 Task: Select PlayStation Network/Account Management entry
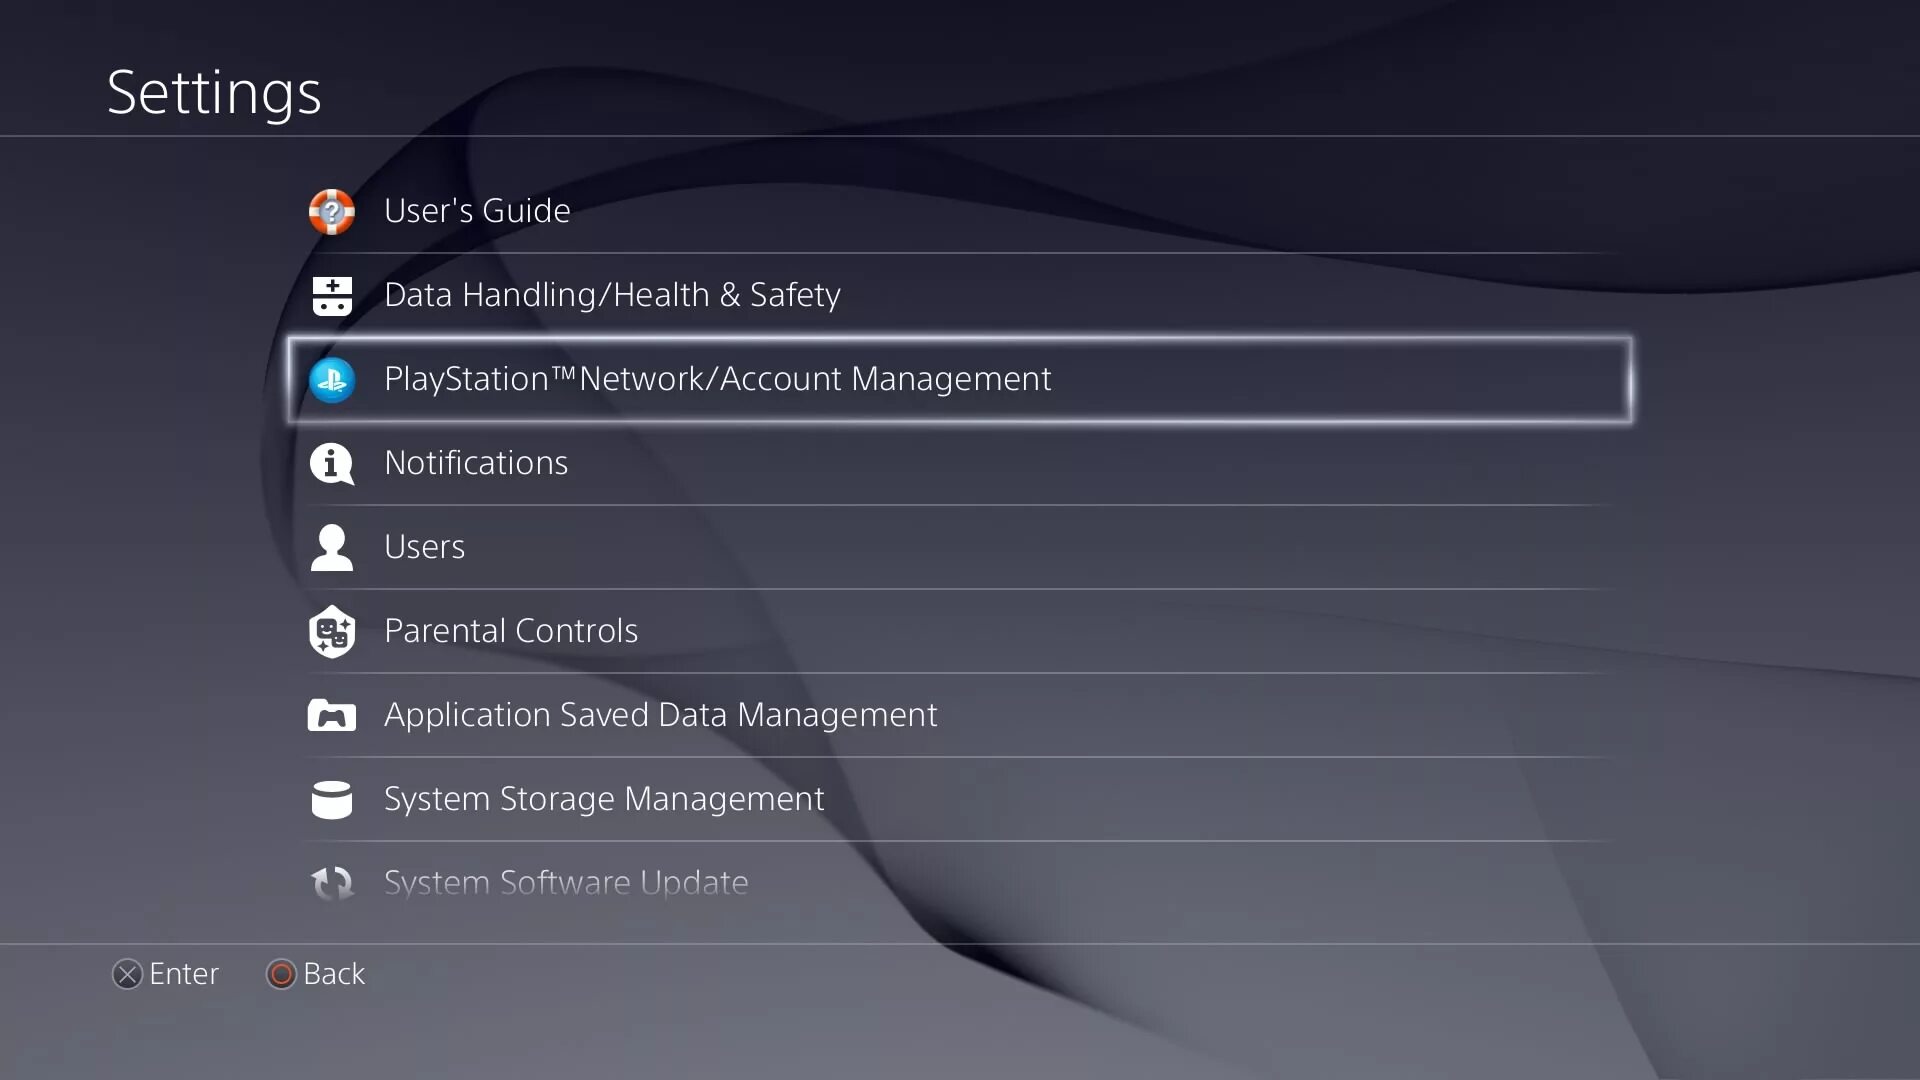point(960,380)
